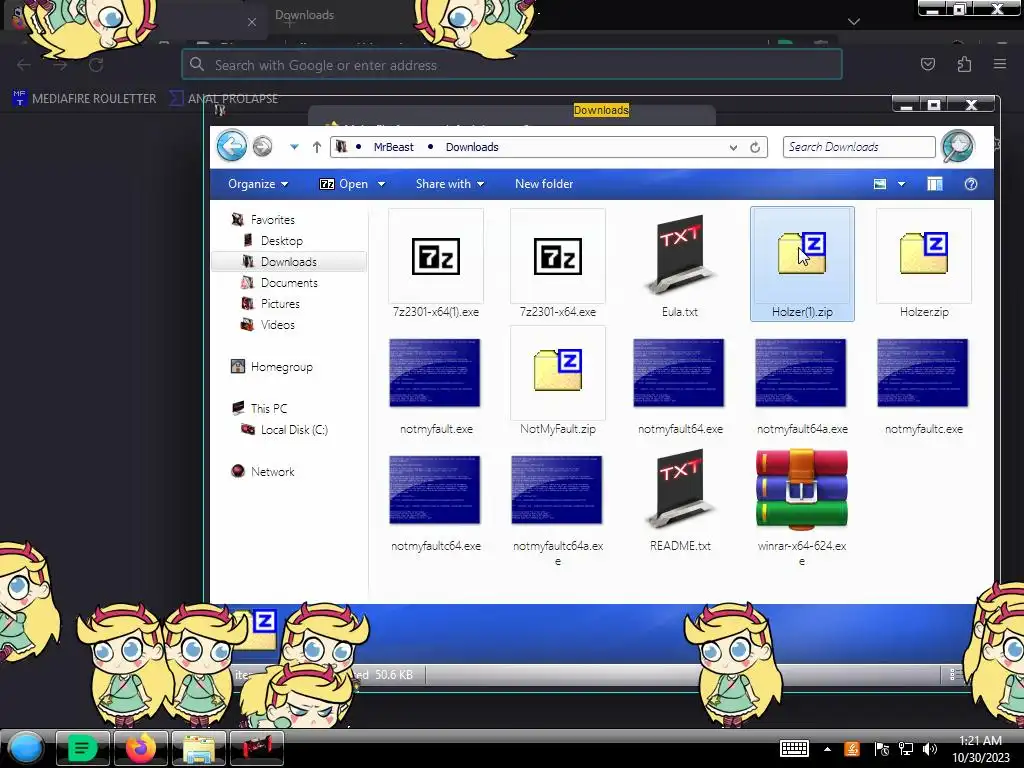Open recent locations dropdown arrow
Image resolution: width=1024 pixels, height=768 pixels.
click(x=295, y=147)
